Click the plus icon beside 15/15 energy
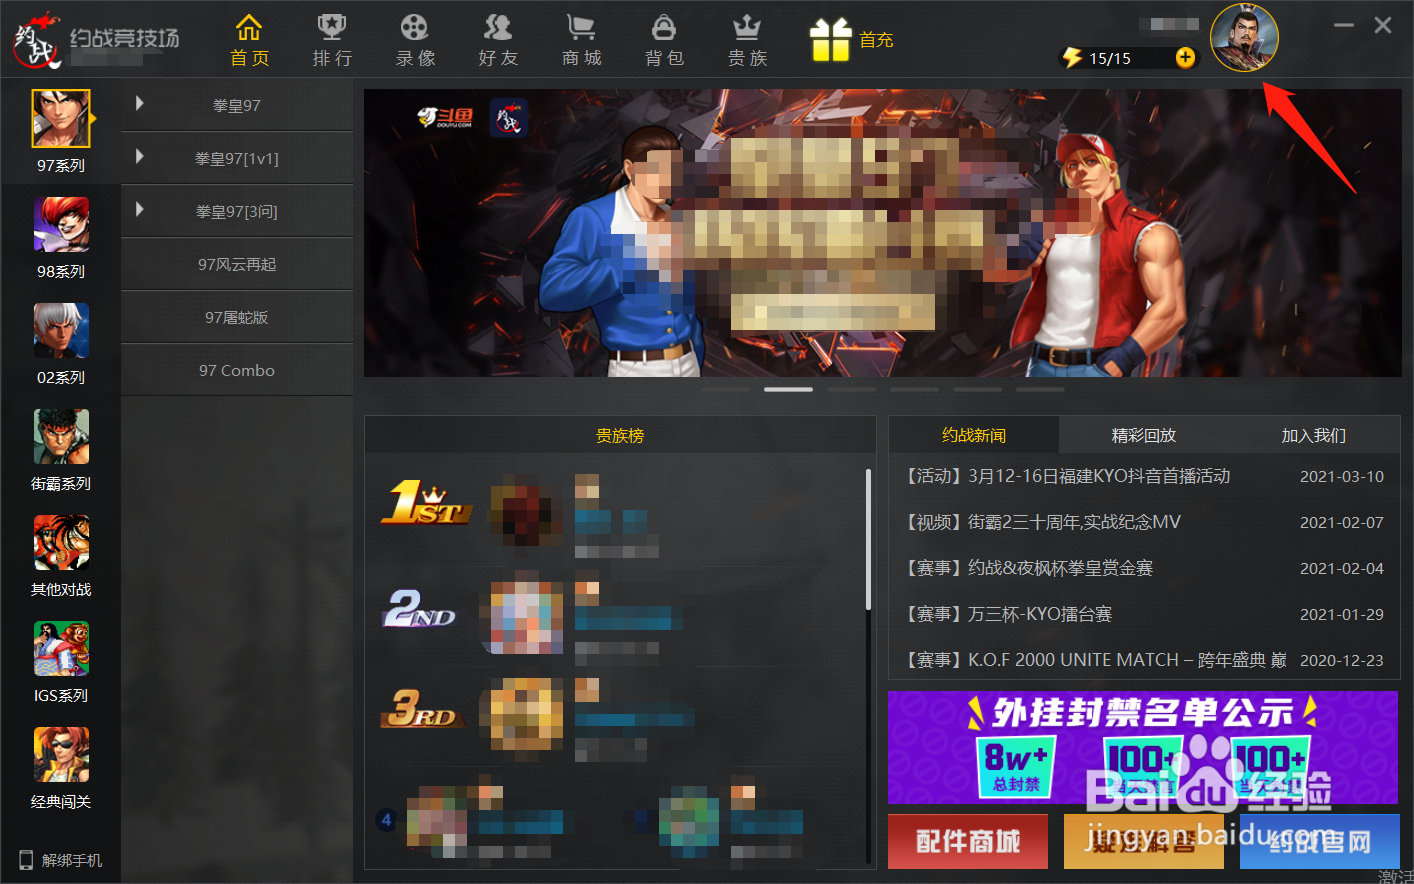 1185,57
